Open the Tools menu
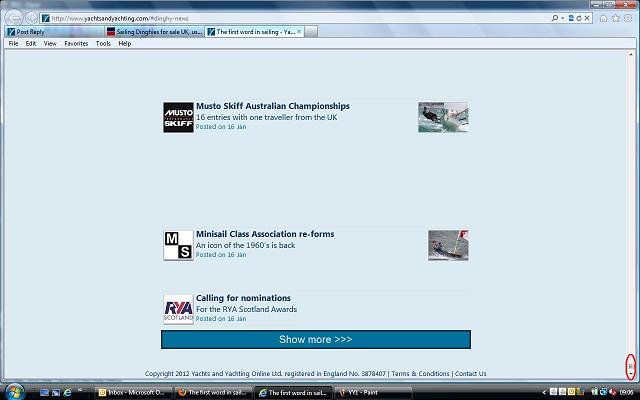 (103, 43)
